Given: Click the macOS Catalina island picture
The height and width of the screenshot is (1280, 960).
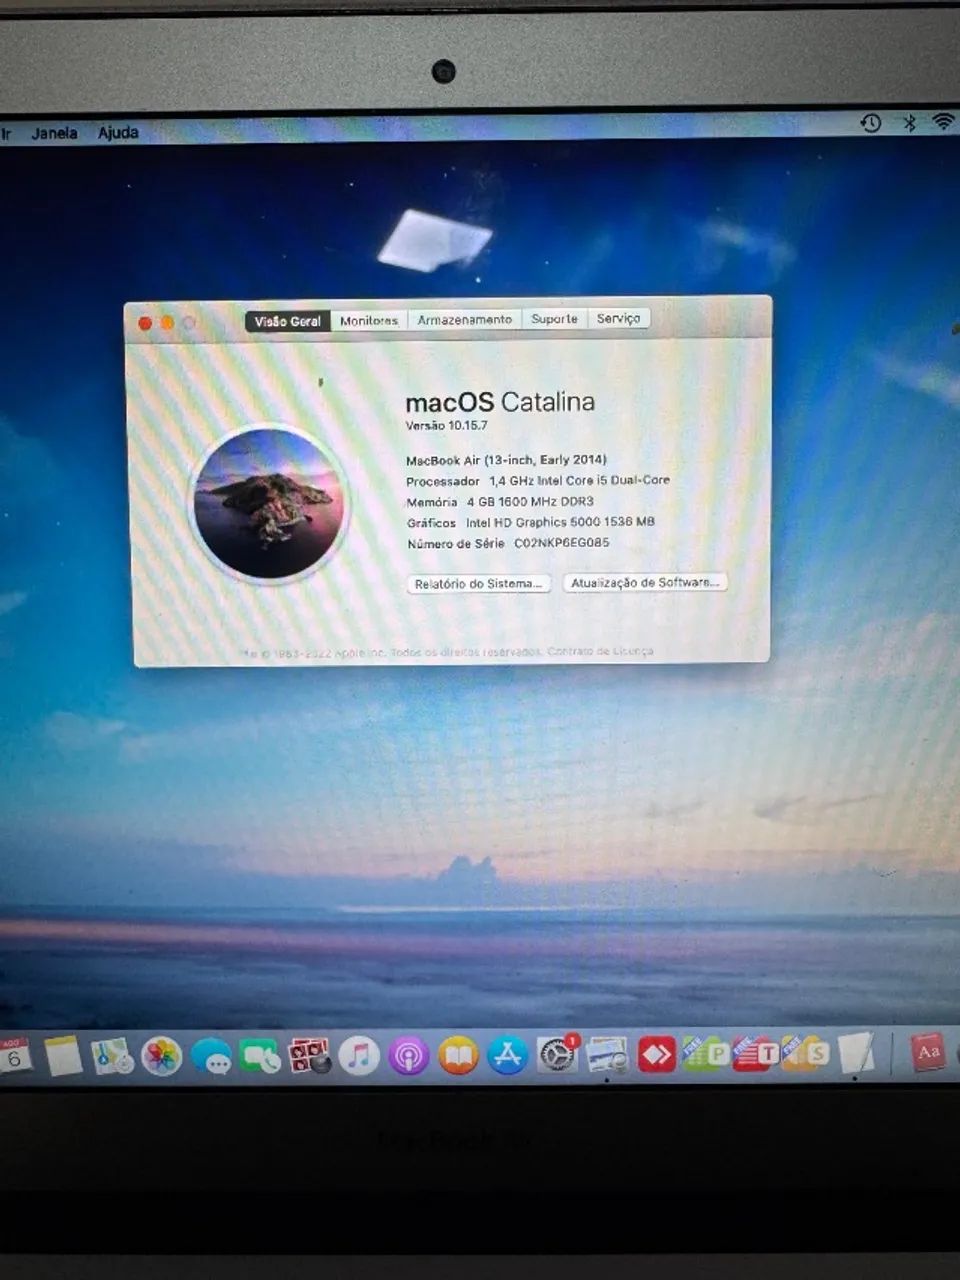Looking at the screenshot, I should 269,502.
